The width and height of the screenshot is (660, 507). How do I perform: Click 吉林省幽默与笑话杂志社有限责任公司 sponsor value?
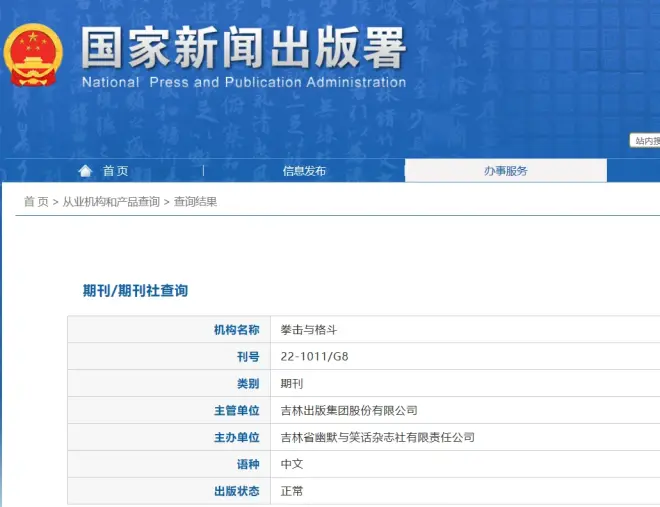[377, 438]
